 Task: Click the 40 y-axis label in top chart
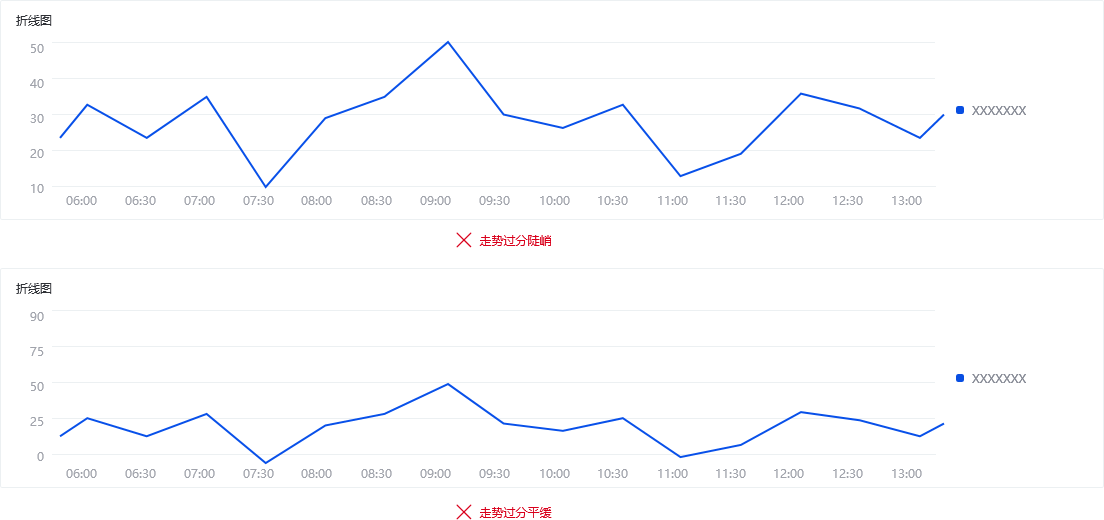tap(37, 83)
